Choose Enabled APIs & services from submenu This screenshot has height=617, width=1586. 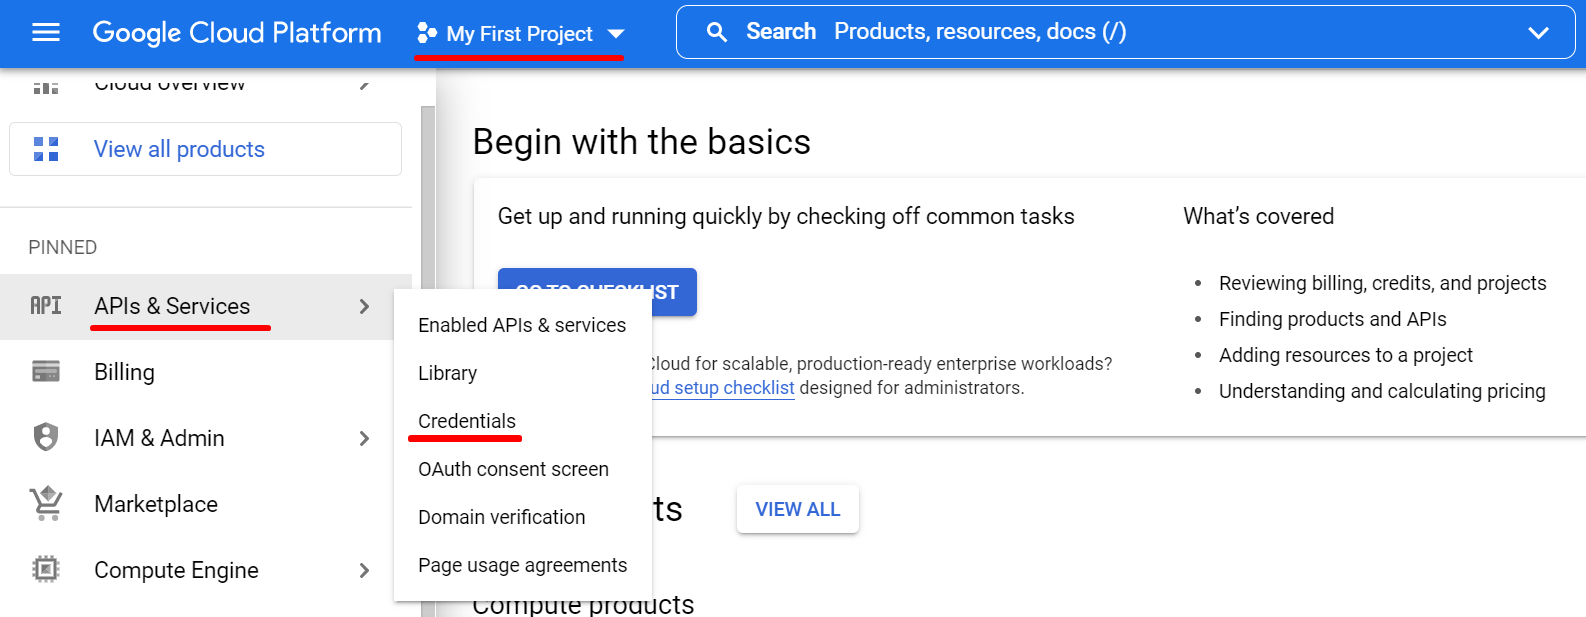click(x=522, y=325)
